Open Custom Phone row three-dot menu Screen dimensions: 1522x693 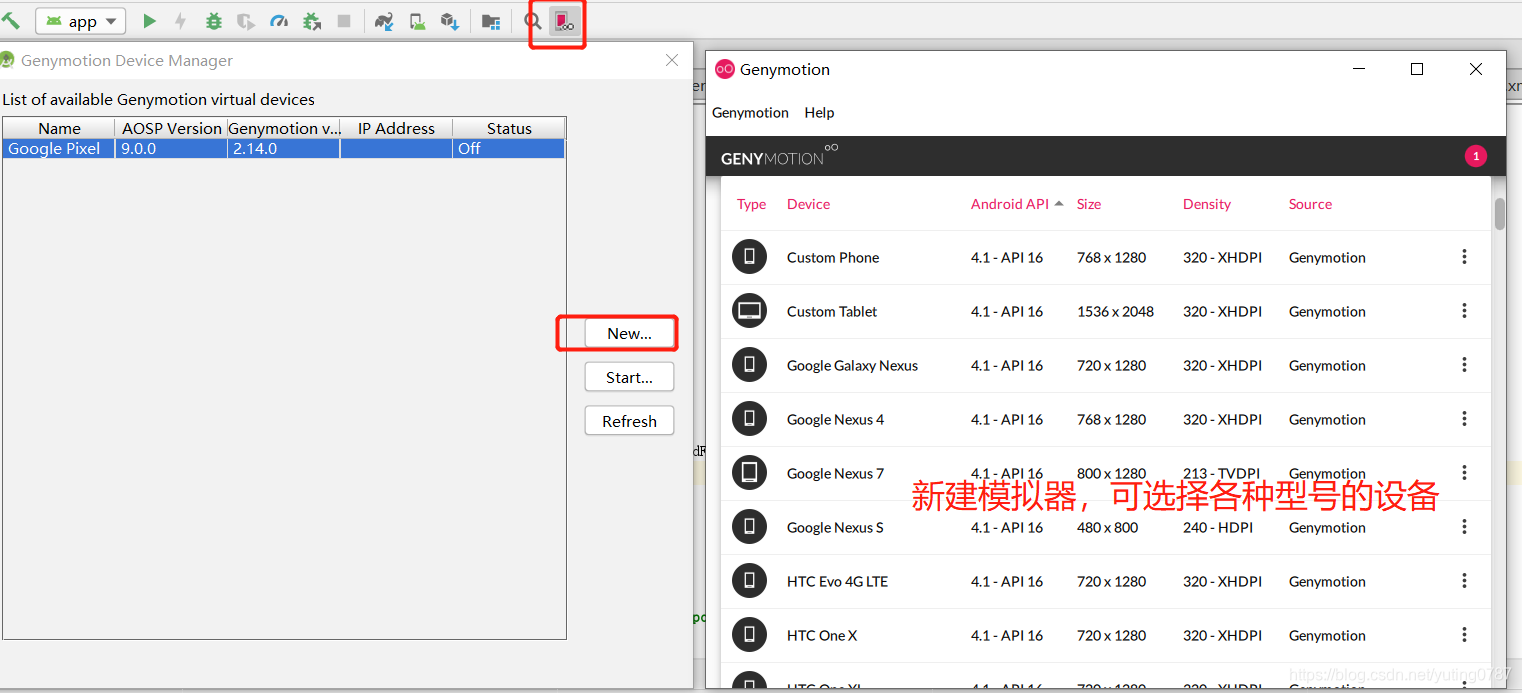point(1464,257)
